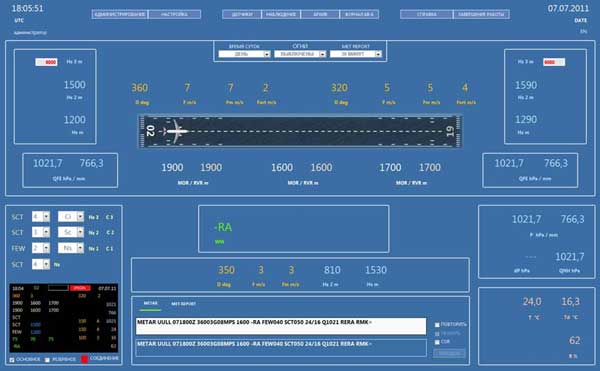This screenshot has height=371, width=600.
Task: Click the -RA present weather indicator
Action: coord(223,227)
